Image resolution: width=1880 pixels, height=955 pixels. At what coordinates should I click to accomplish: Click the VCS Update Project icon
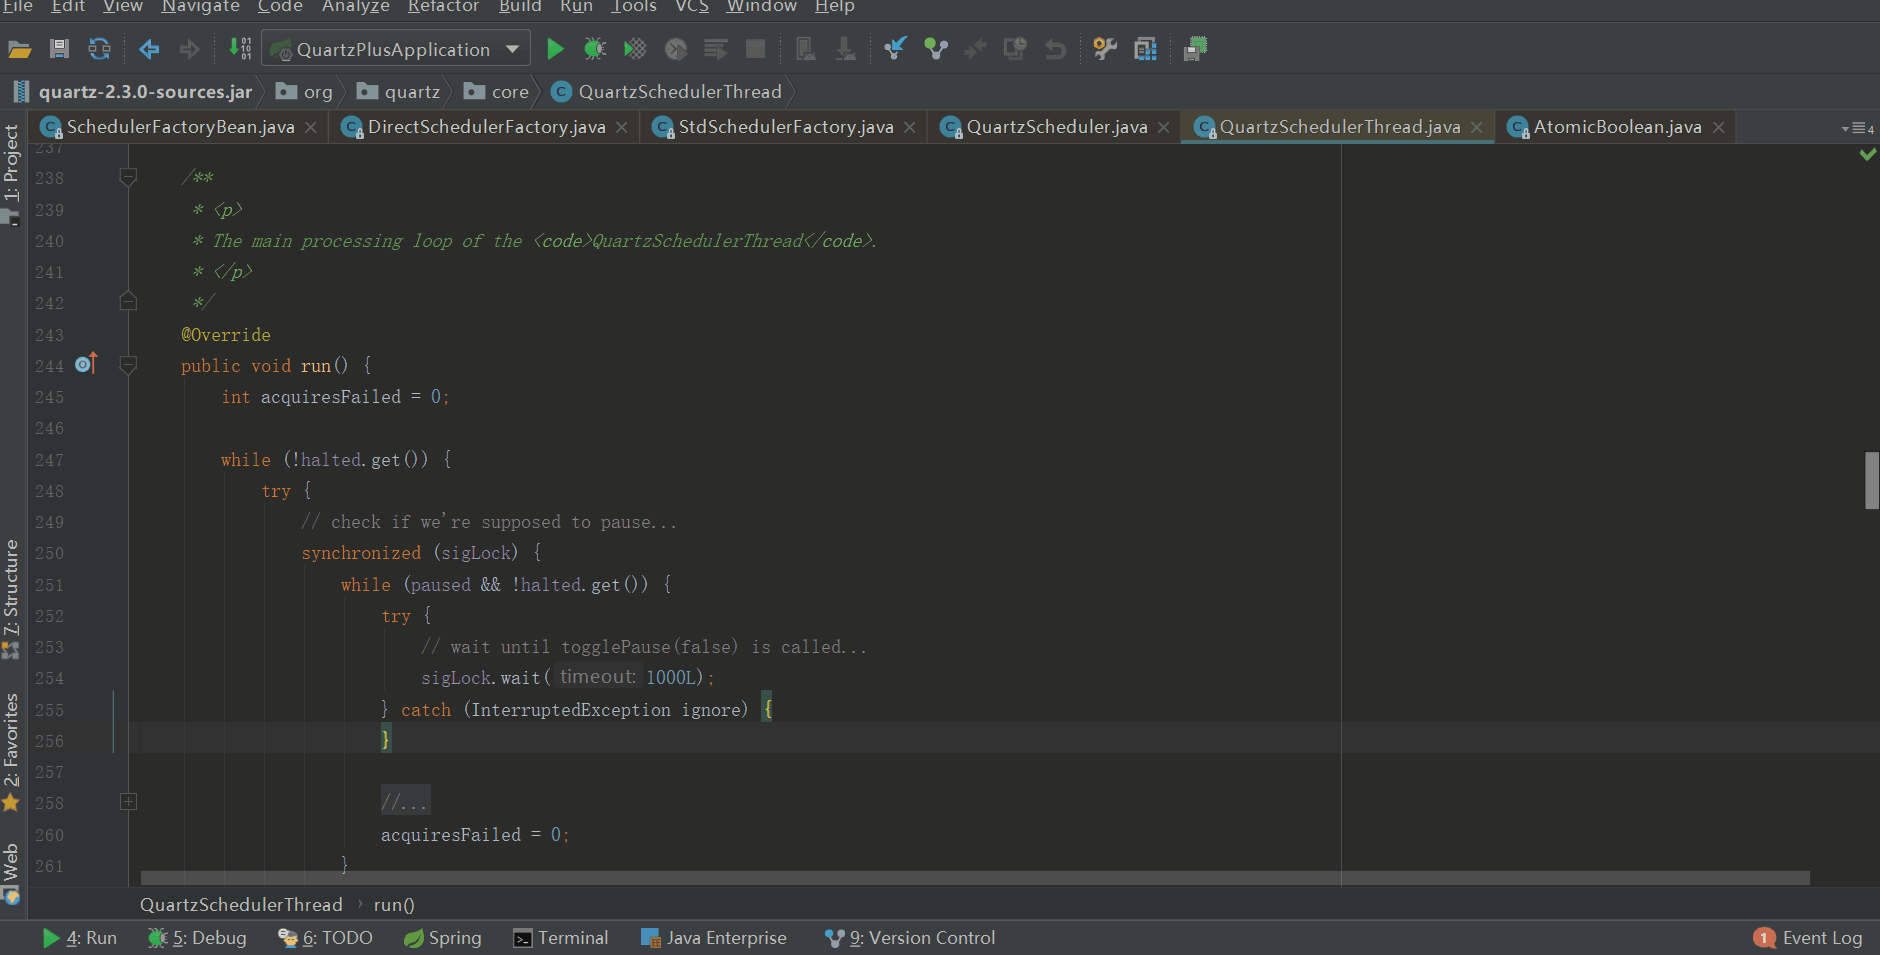pos(895,49)
